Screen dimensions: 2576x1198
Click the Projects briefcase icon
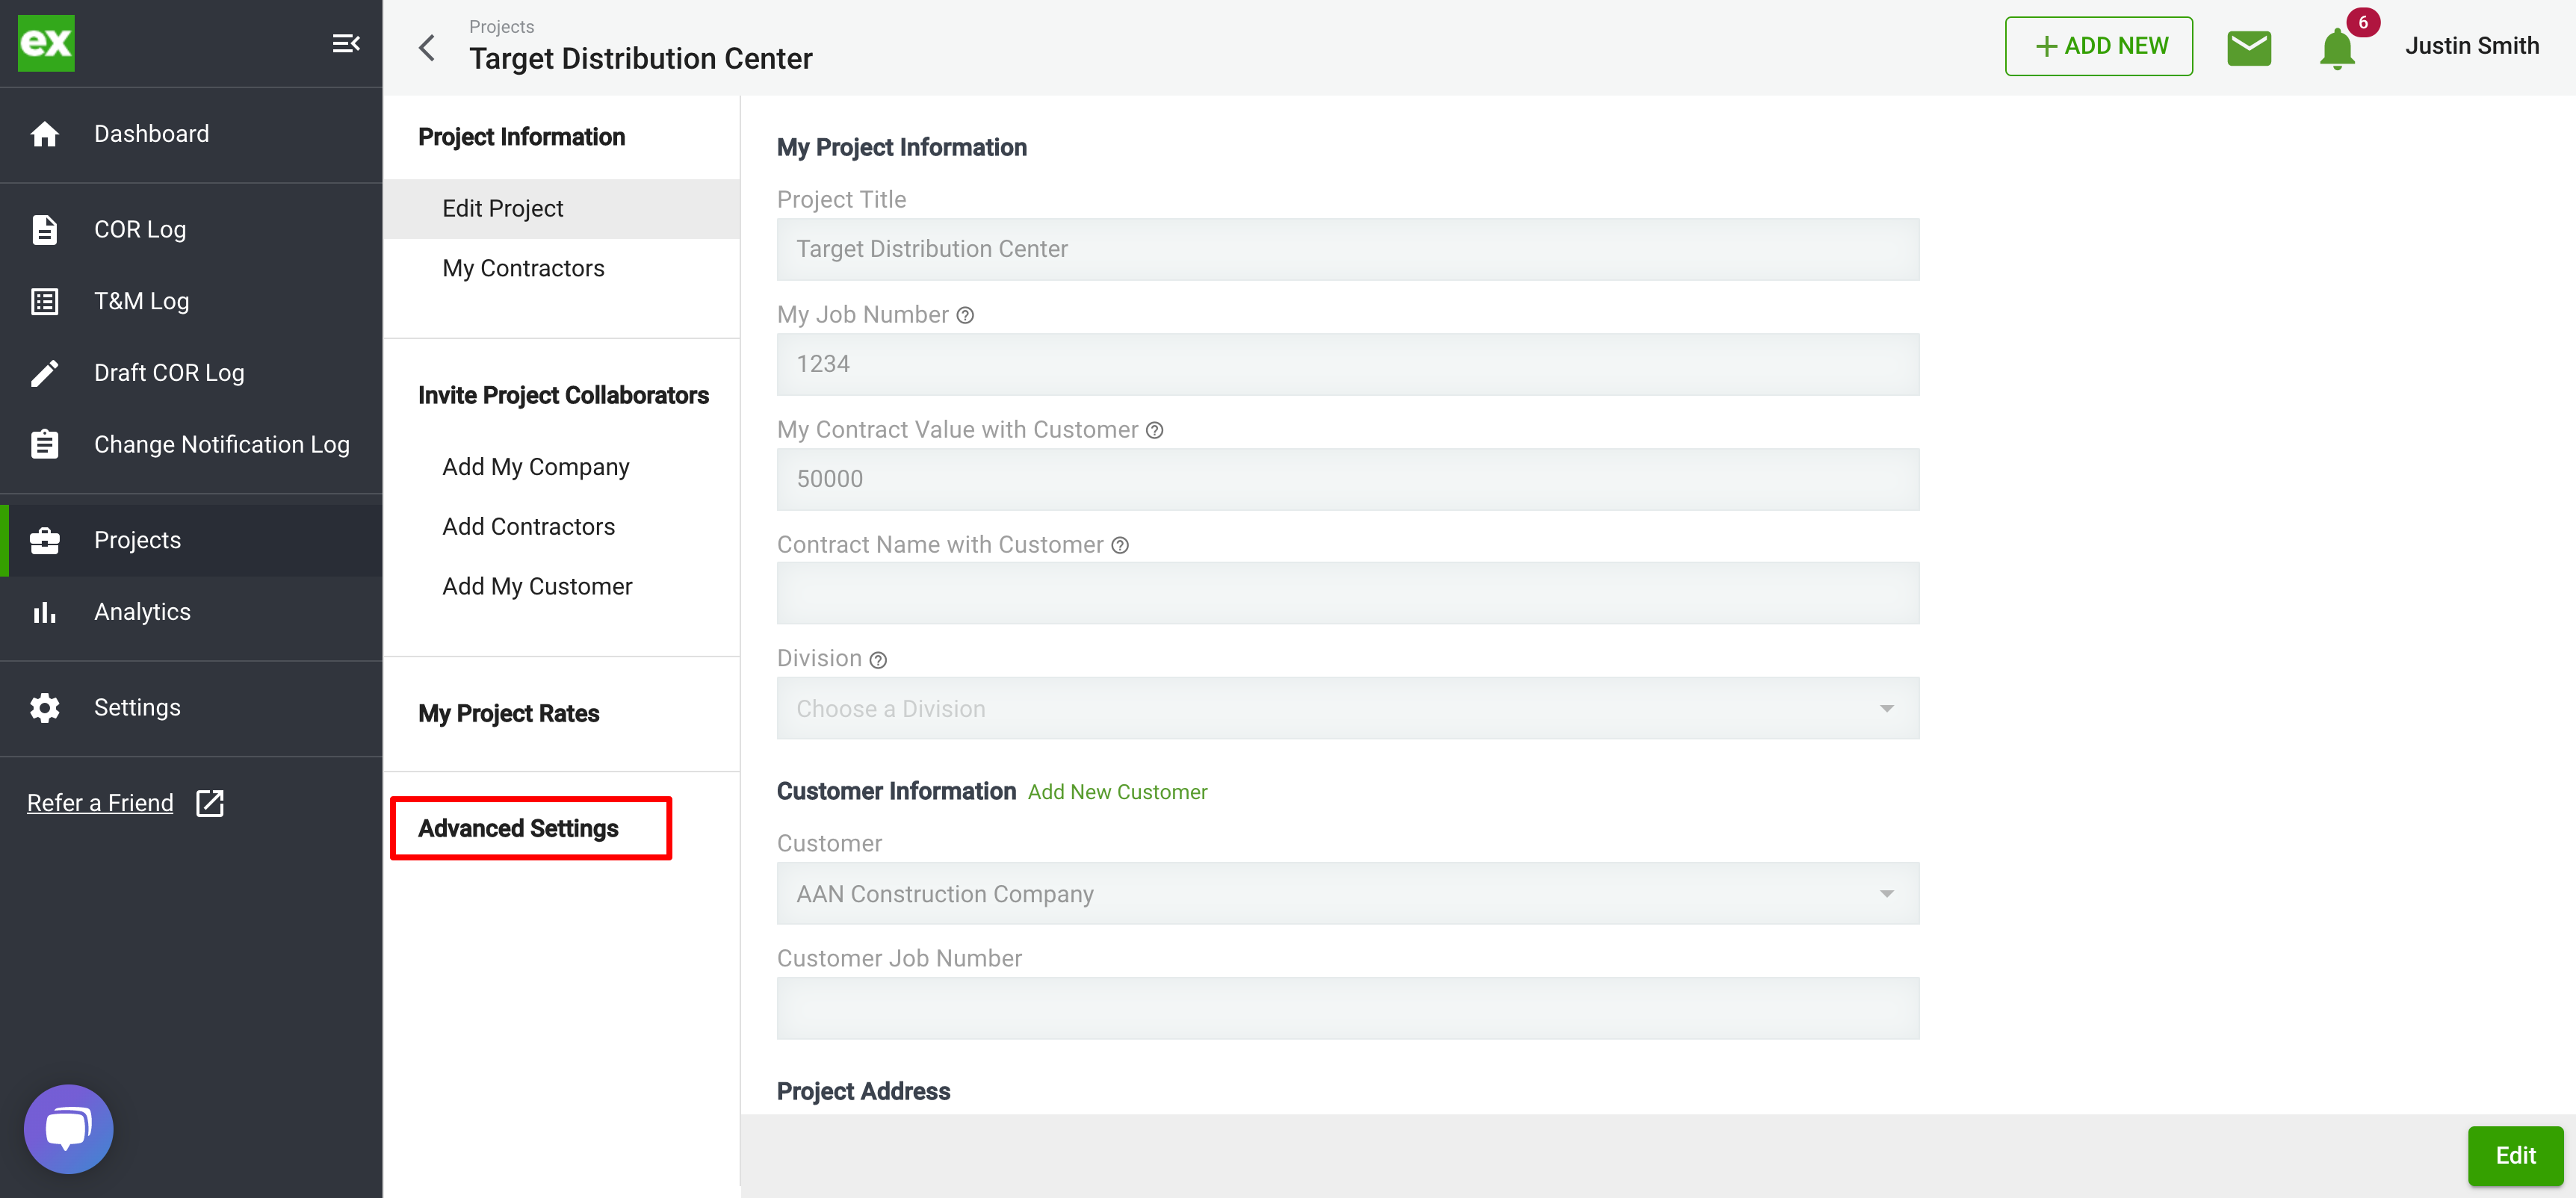click(44, 540)
